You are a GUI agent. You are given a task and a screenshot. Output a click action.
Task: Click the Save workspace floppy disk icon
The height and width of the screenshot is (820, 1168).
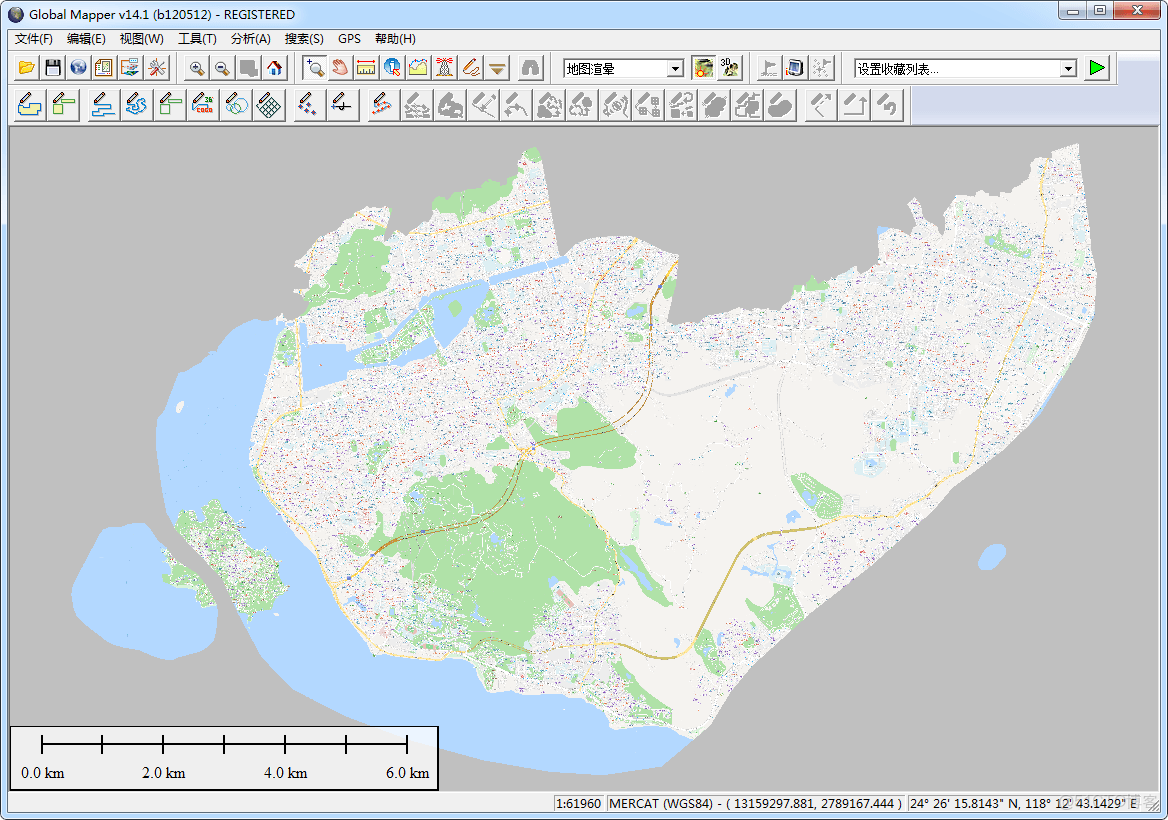click(x=53, y=68)
